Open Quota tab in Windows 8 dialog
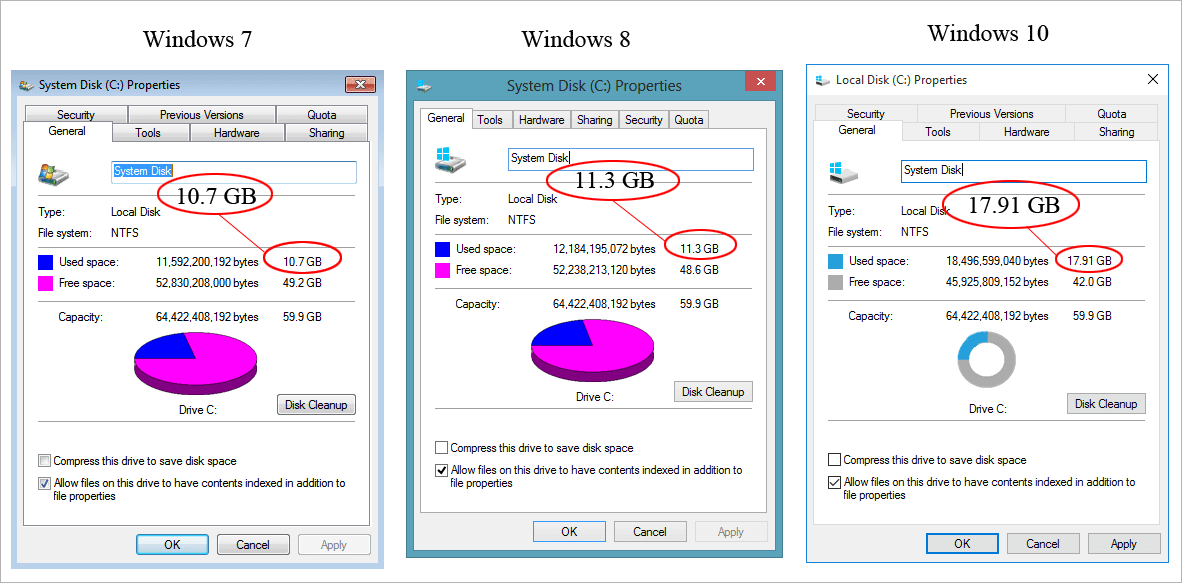1182x583 pixels. (x=689, y=120)
